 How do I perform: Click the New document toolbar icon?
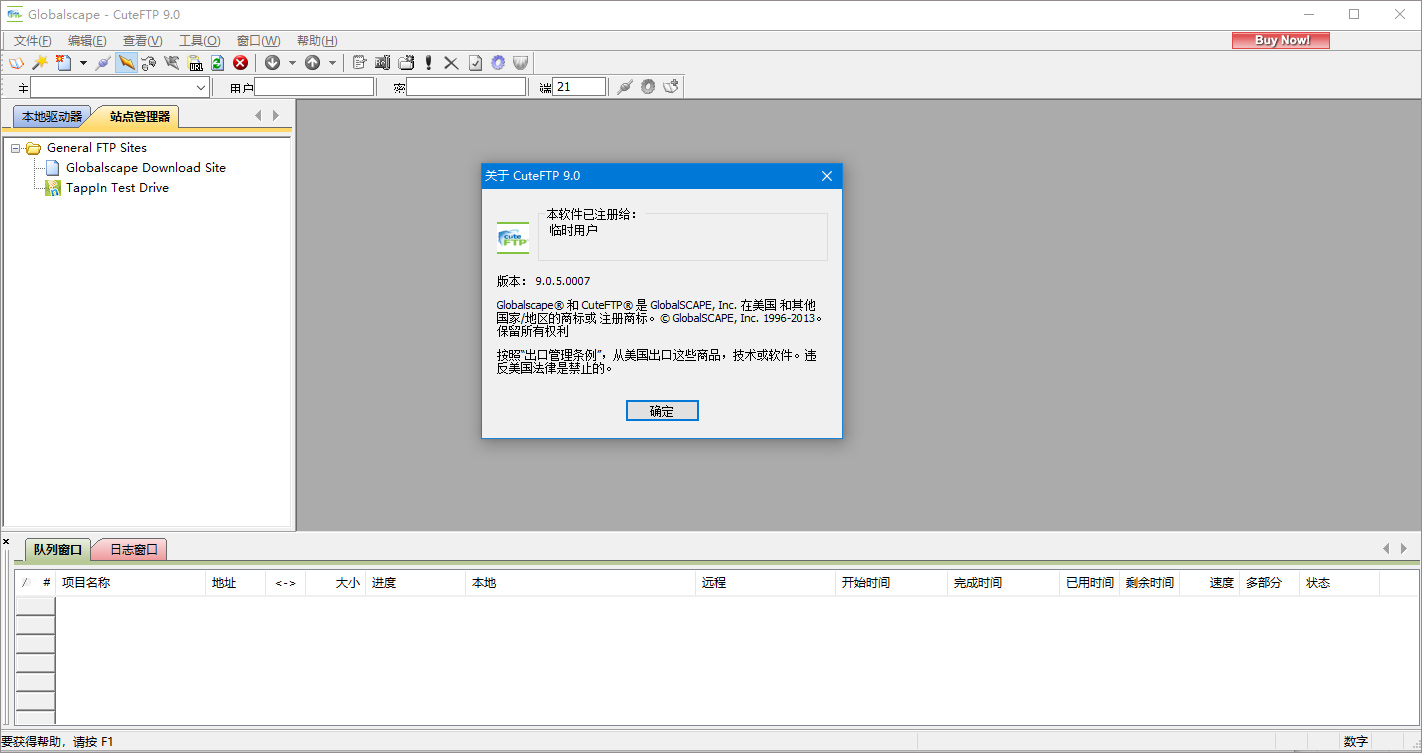[x=64, y=63]
